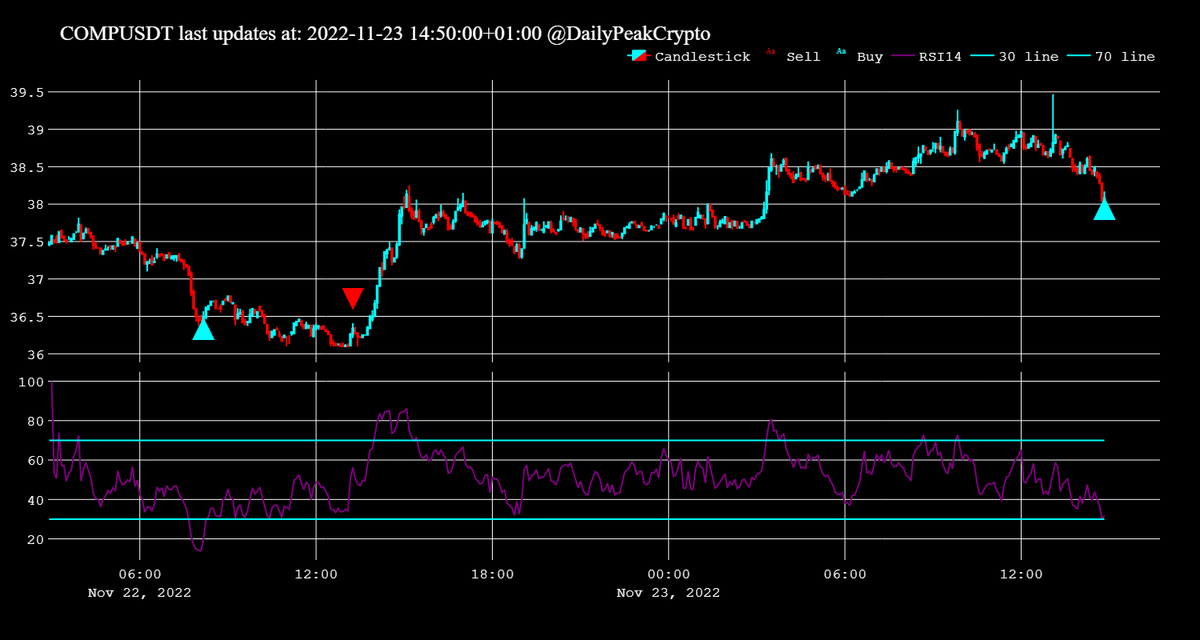
Task: Toggle the Candlestick legend entry
Action: (689, 56)
